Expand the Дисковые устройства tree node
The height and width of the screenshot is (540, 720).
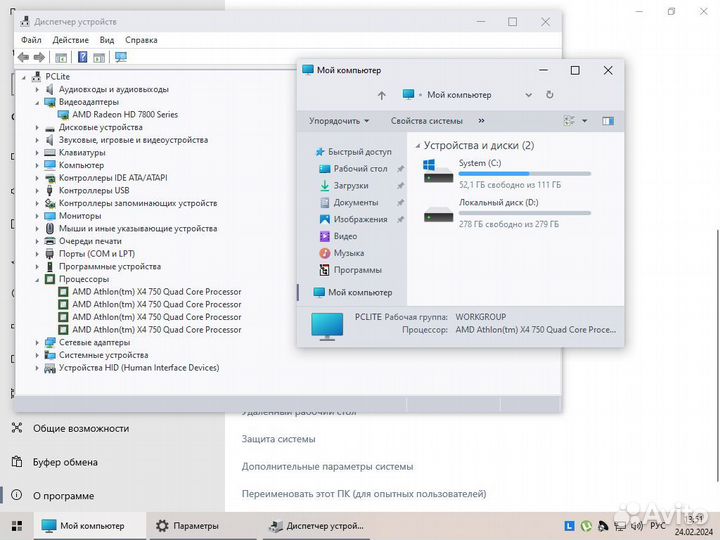38,127
